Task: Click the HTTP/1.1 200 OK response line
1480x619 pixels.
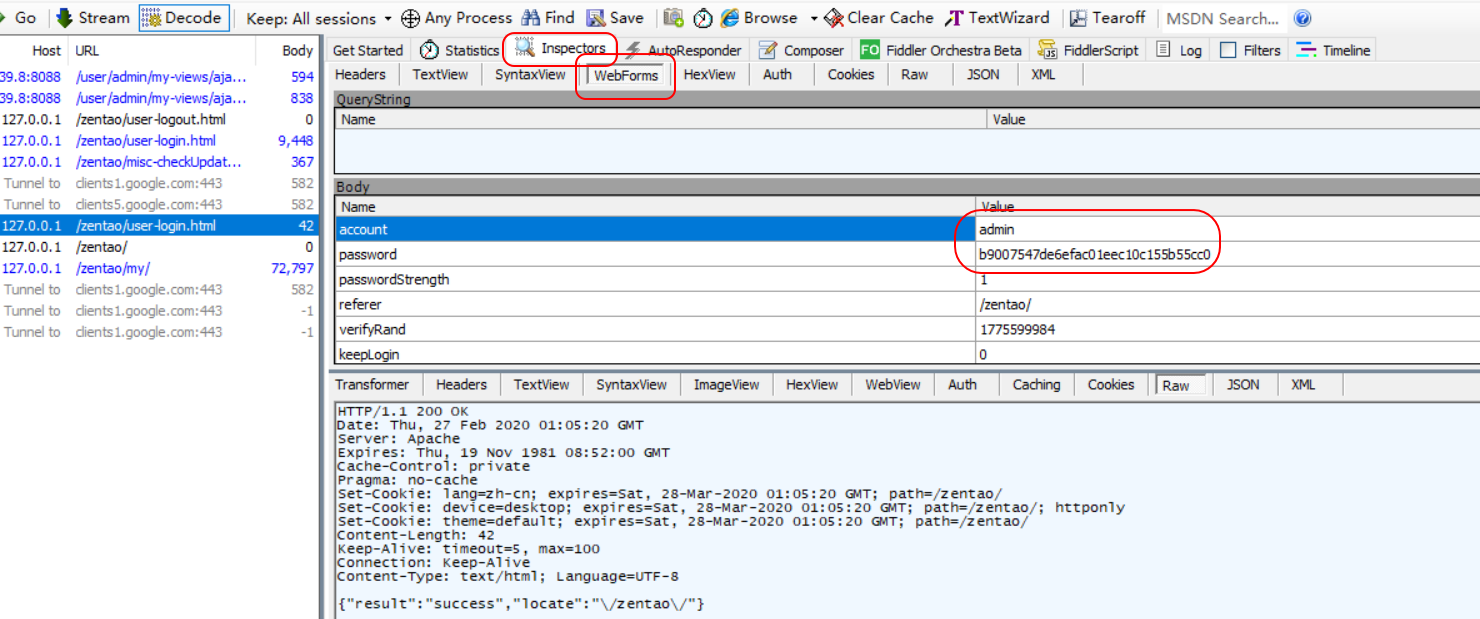Action: [x=402, y=412]
